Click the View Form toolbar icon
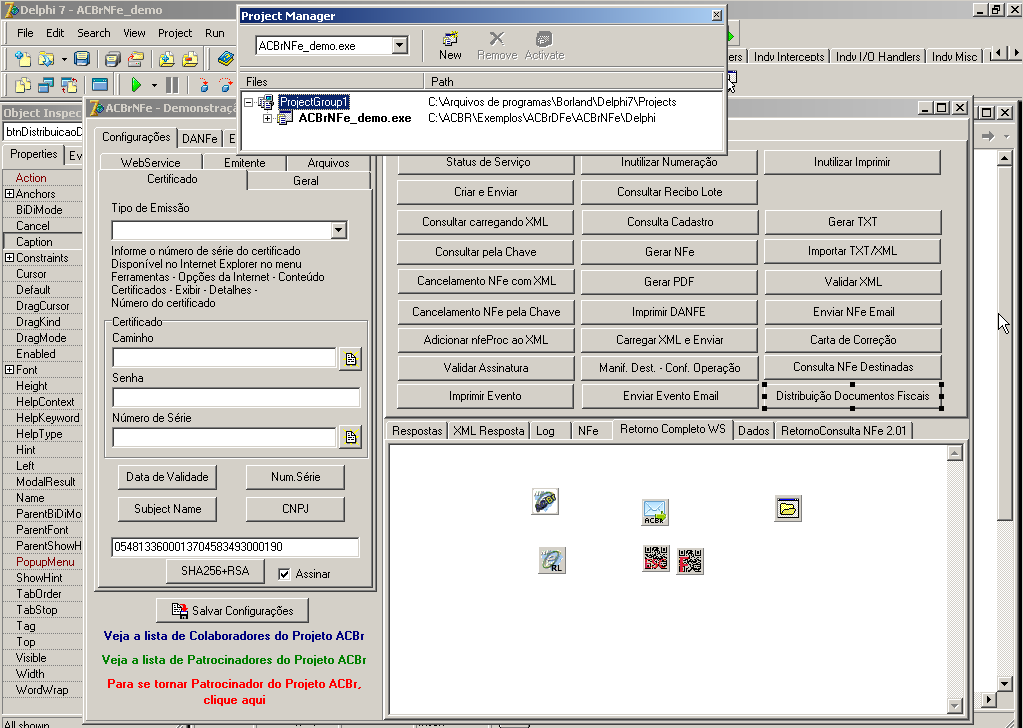Screen dimensions: 1023x728 tap(46, 85)
